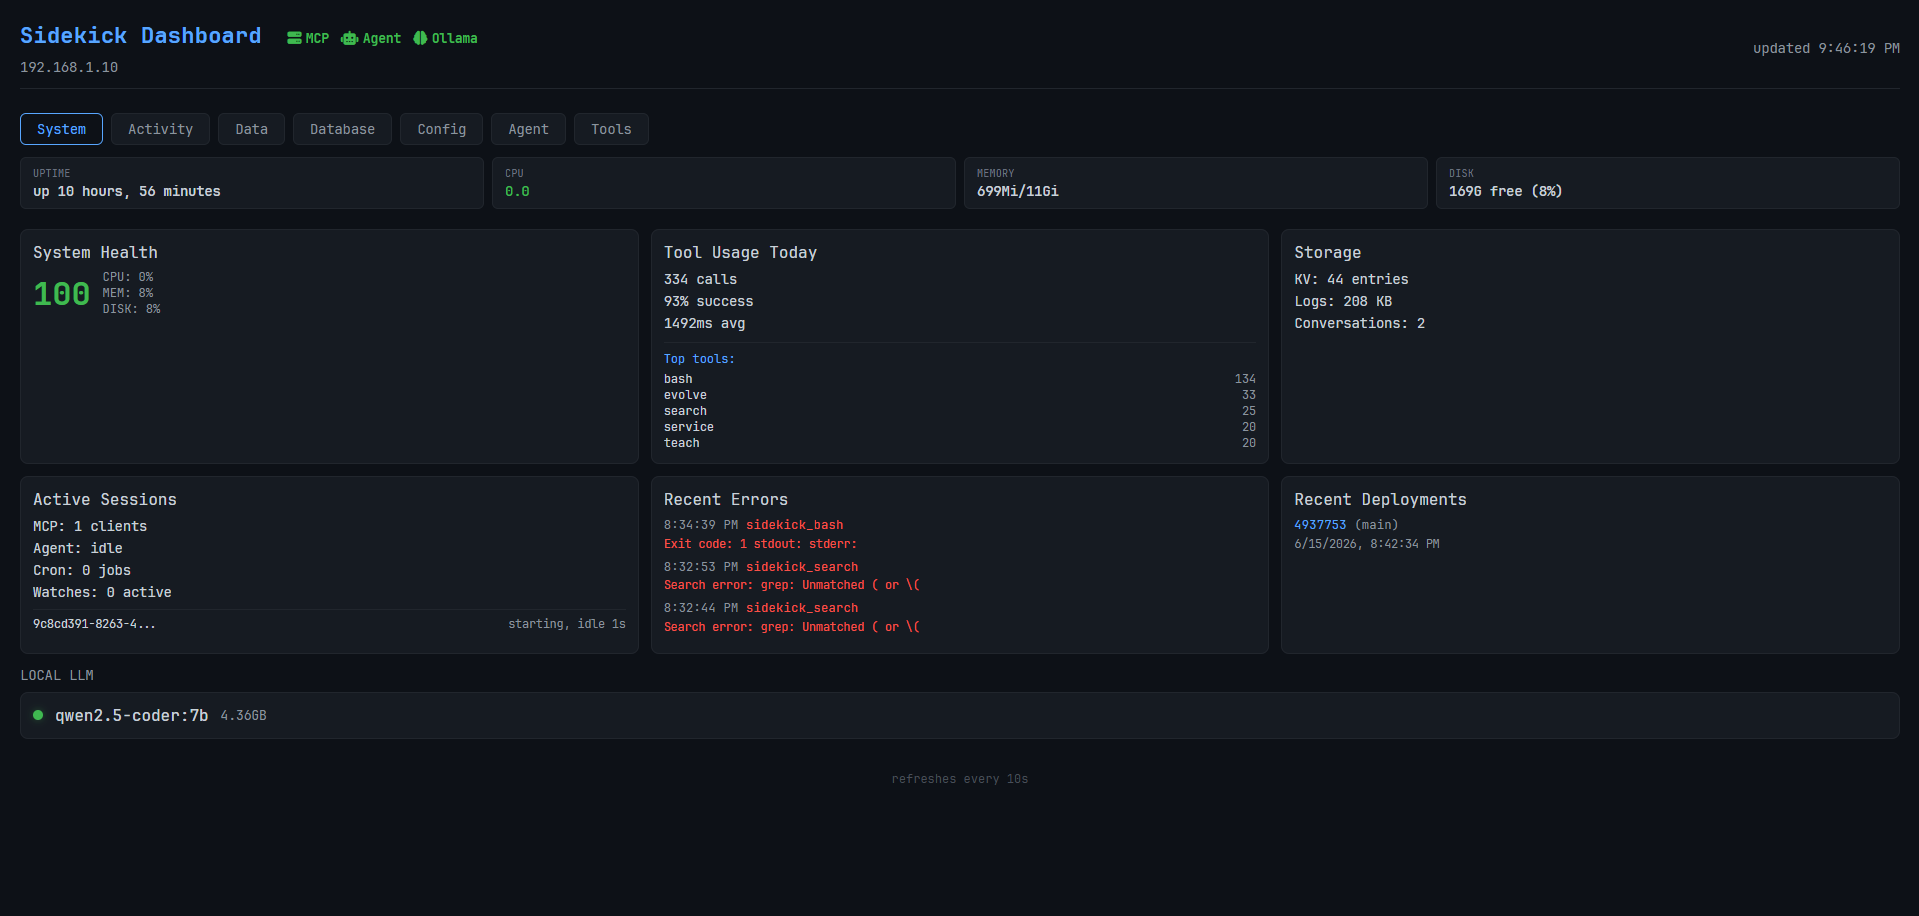Click the 'Agent: idle' session line
The height and width of the screenshot is (916, 1919).
tap(78, 549)
